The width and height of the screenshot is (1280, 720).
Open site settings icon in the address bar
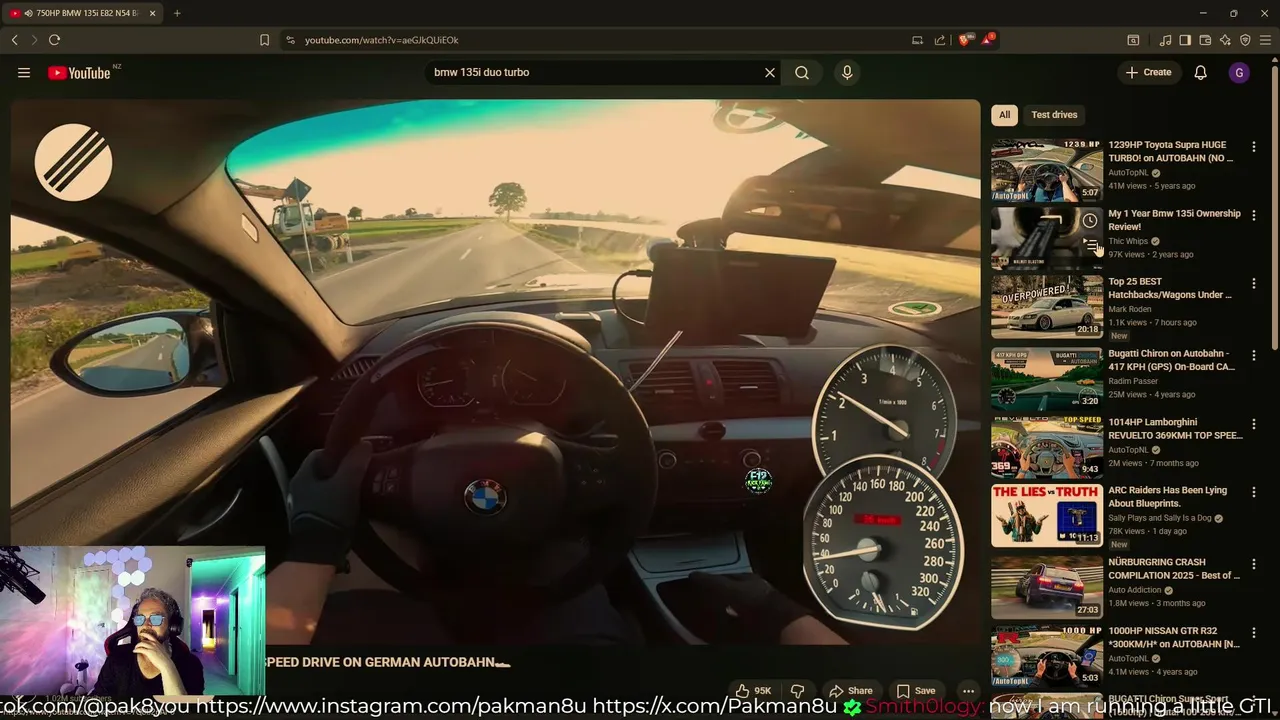pyautogui.click(x=290, y=40)
